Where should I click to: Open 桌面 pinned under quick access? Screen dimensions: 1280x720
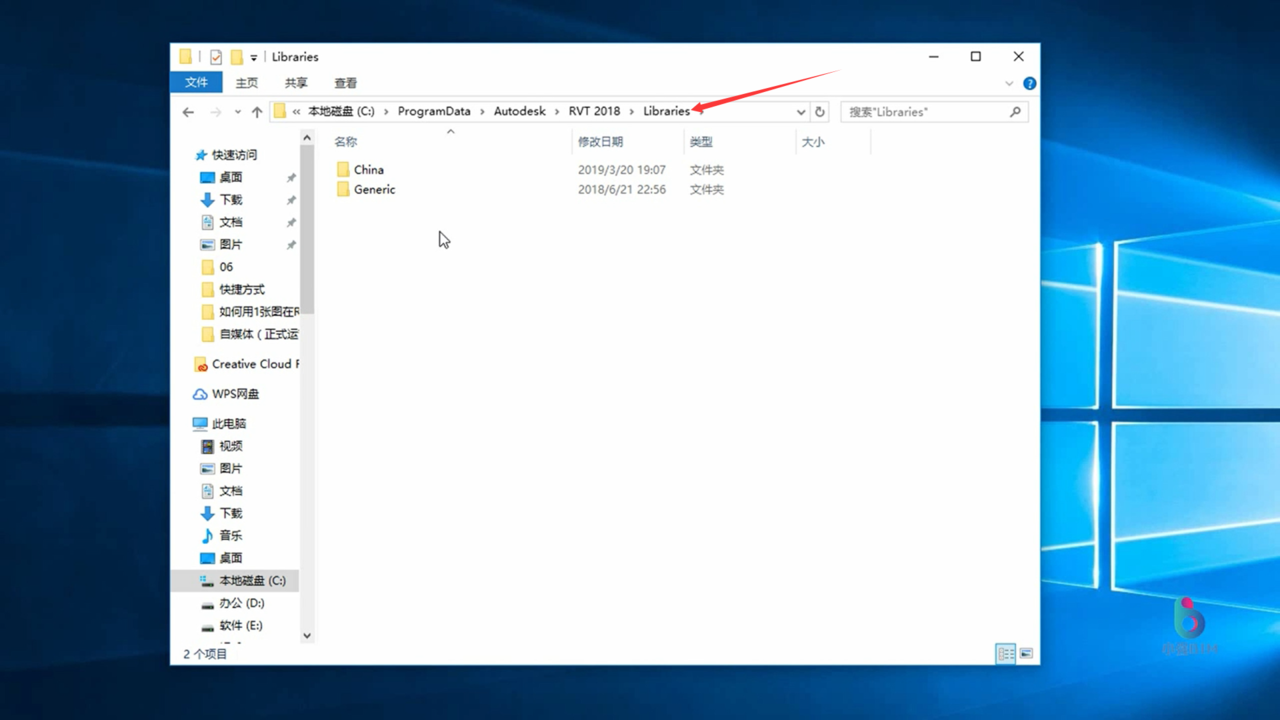(230, 177)
